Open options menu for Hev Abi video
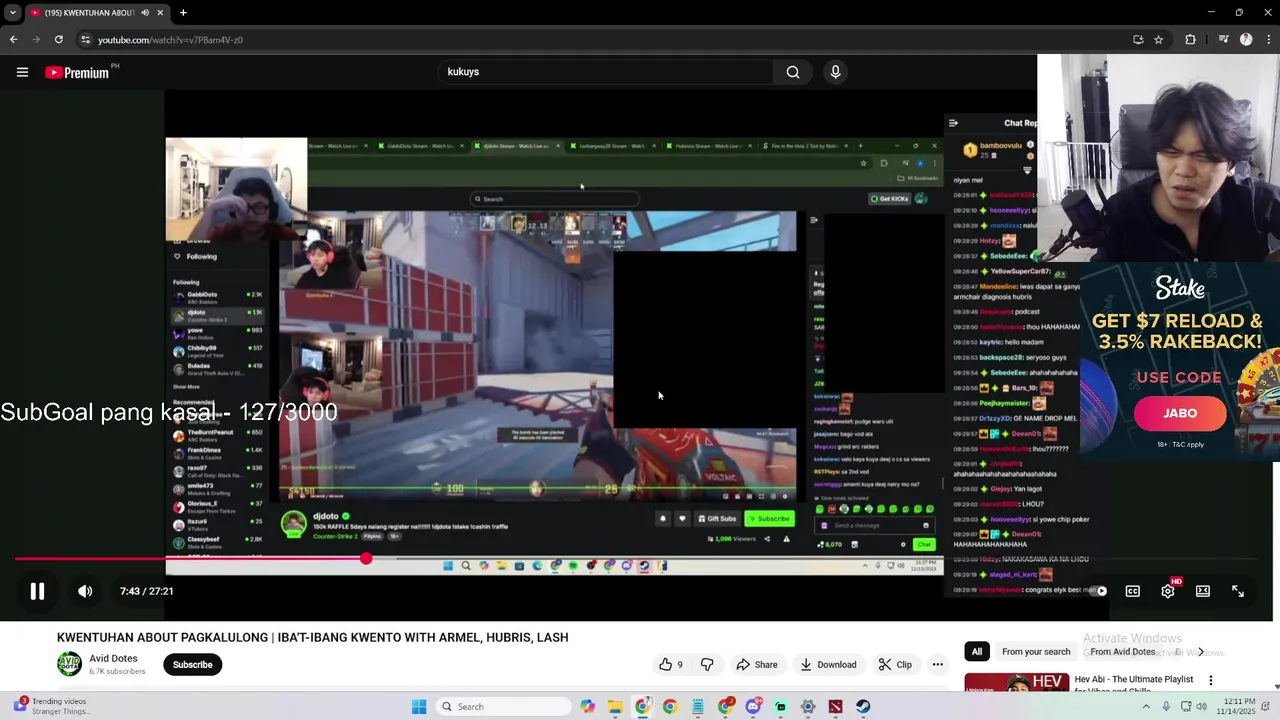 1211,680
